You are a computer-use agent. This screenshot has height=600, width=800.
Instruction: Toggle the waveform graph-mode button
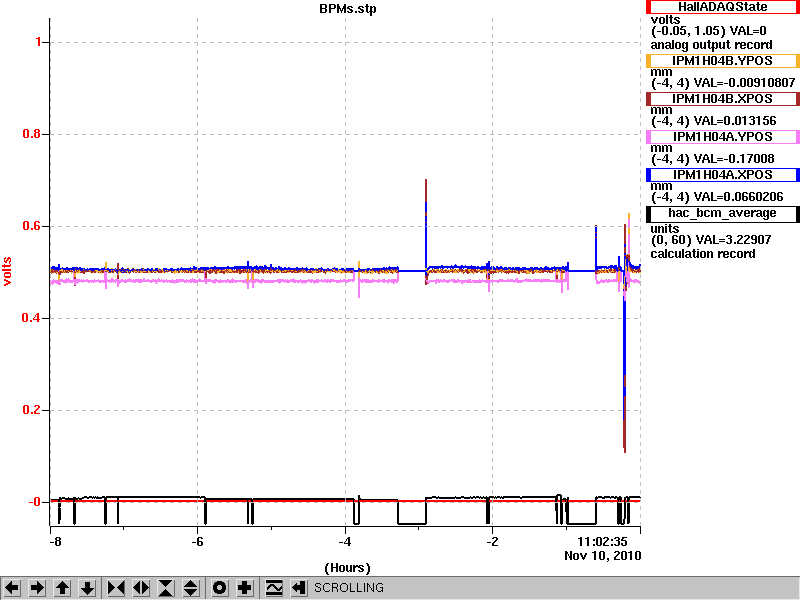click(274, 588)
